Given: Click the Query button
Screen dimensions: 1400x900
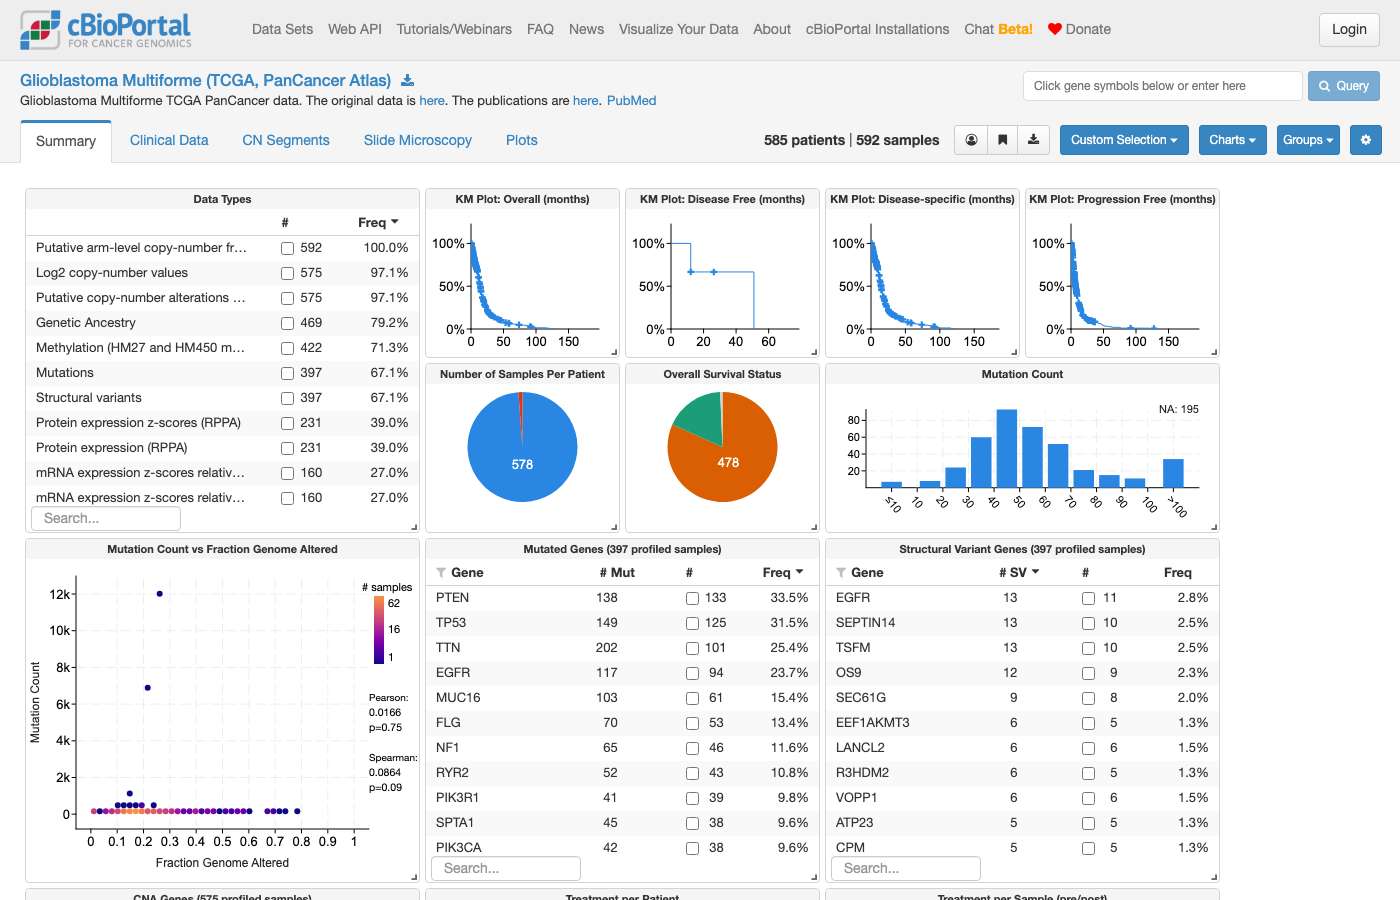Looking at the screenshot, I should [x=1344, y=86].
